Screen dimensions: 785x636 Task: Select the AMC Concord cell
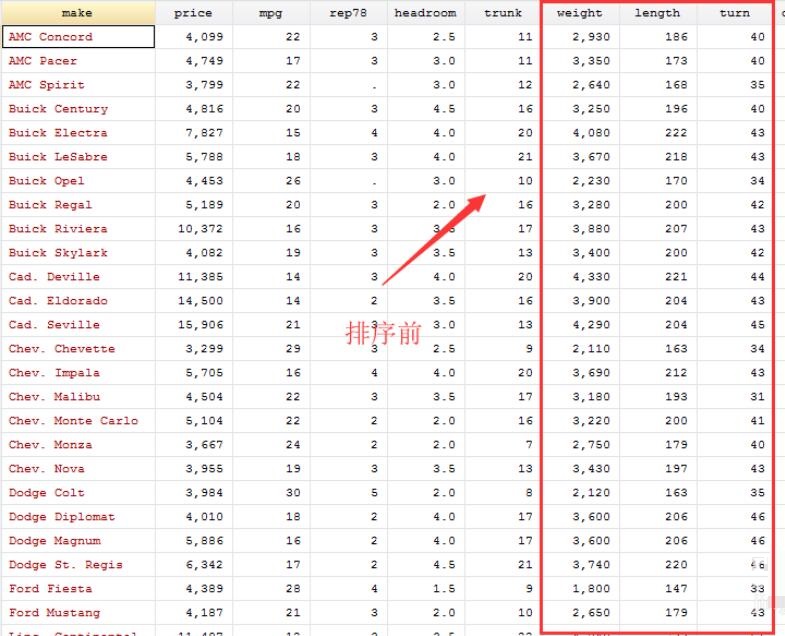coord(77,37)
